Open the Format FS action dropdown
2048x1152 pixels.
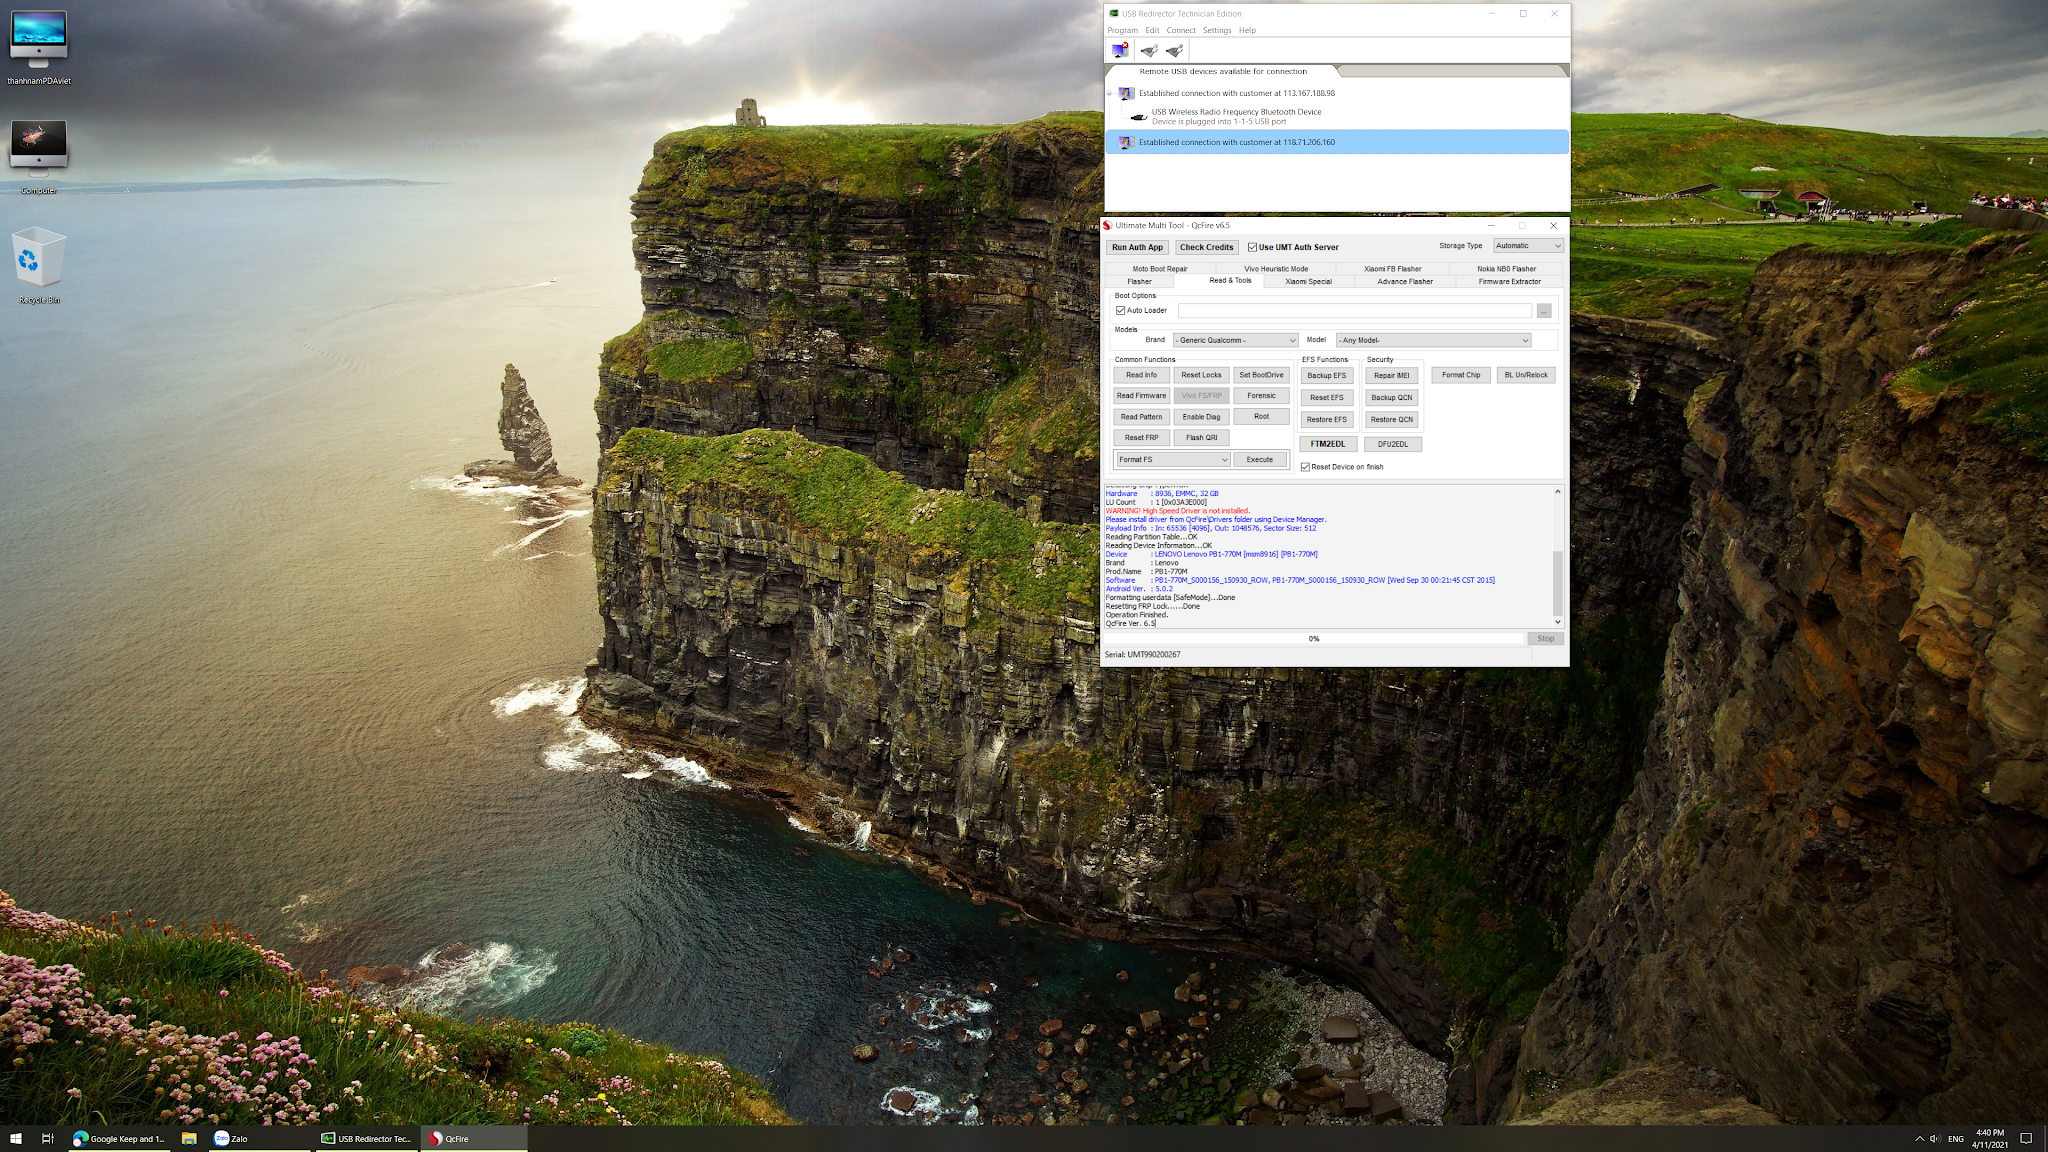point(1172,460)
